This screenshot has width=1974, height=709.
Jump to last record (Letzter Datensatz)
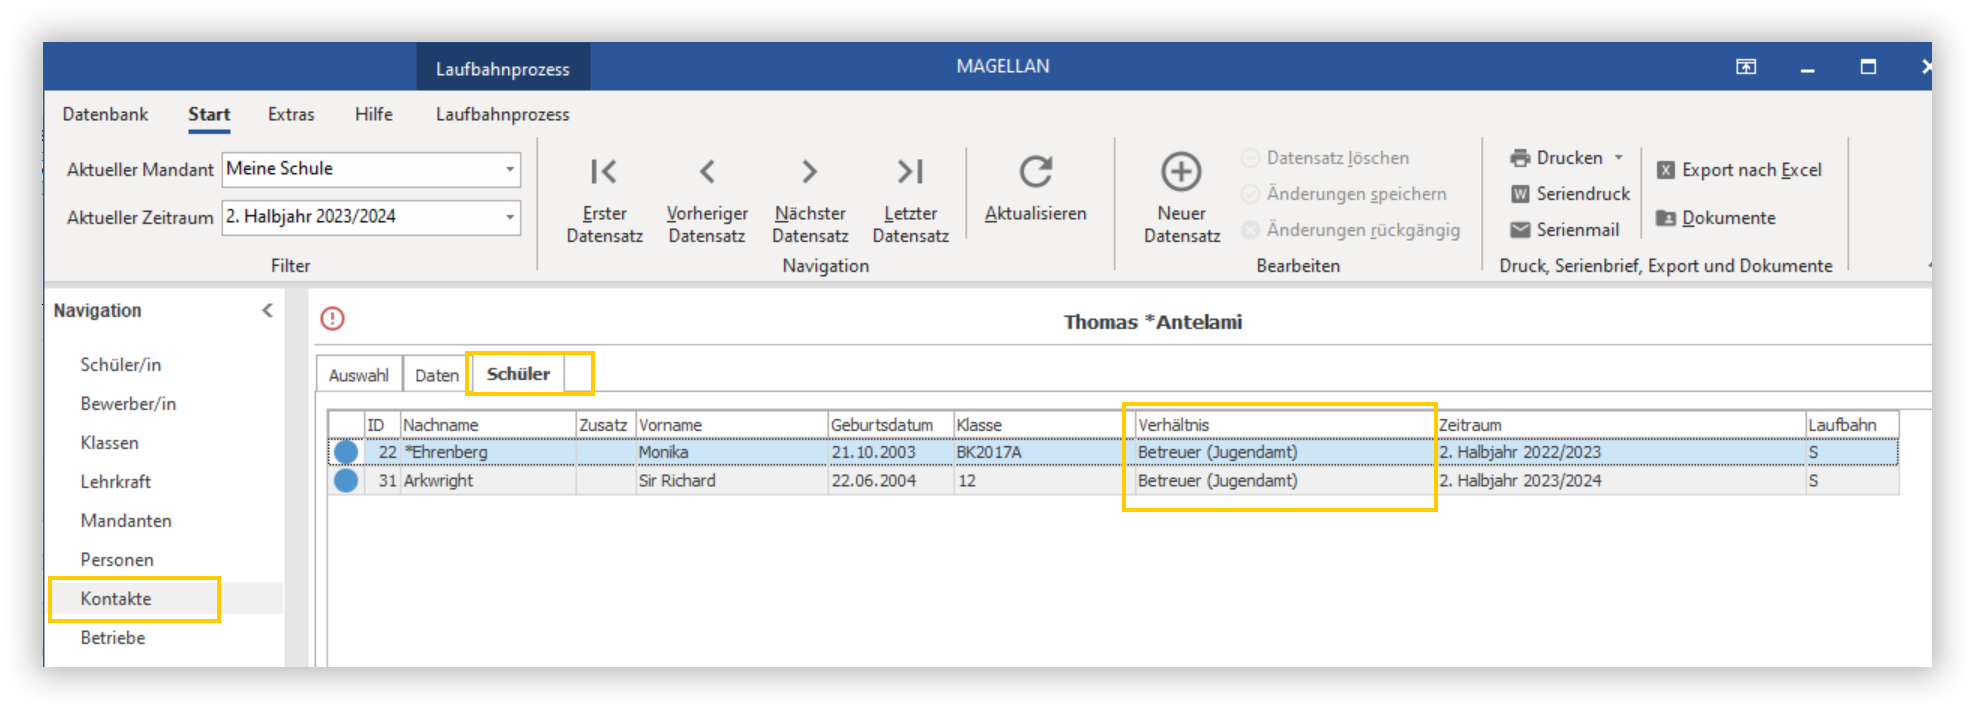click(910, 201)
